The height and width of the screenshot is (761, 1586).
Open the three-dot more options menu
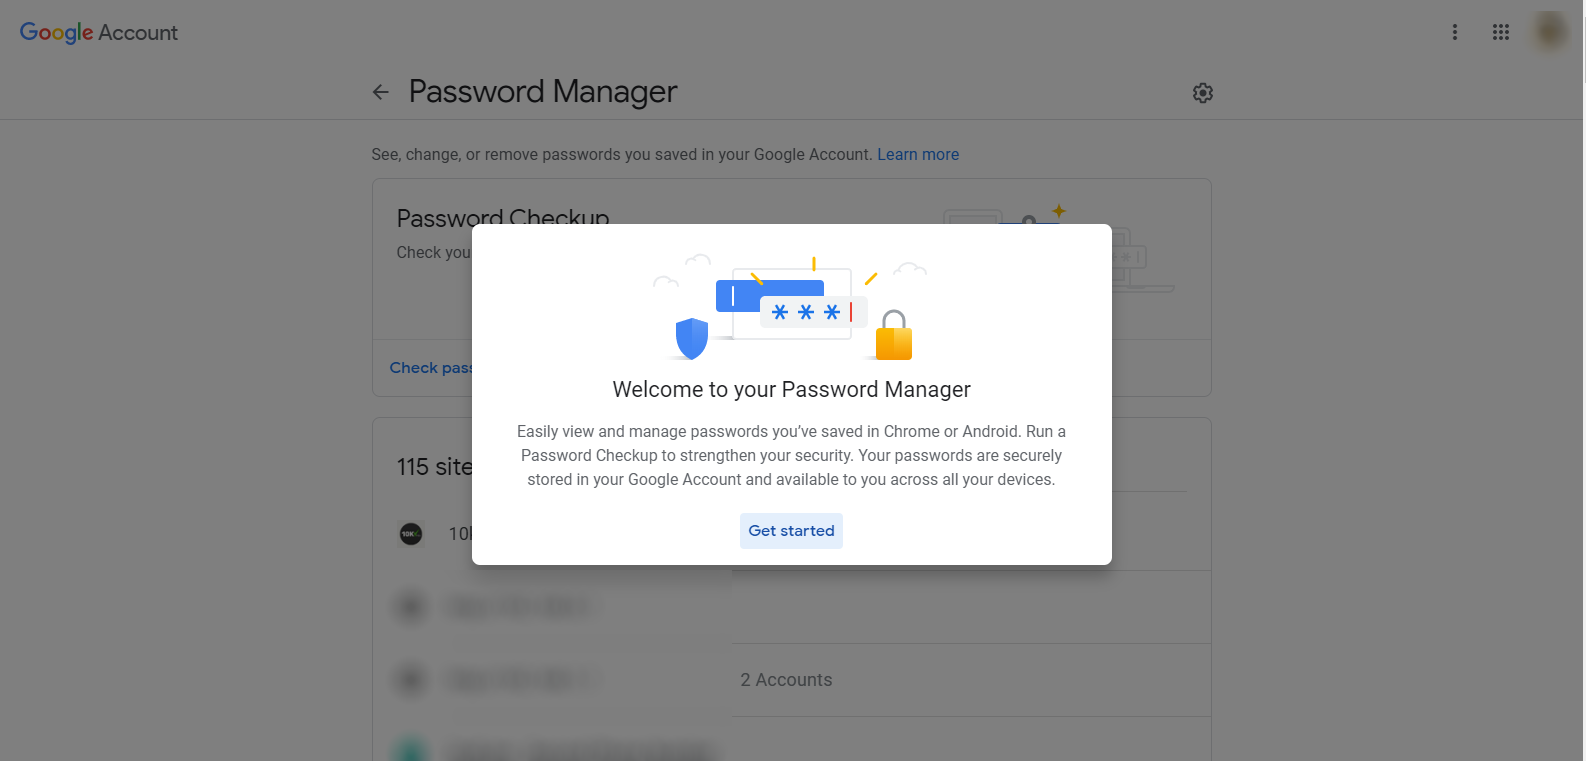pyautogui.click(x=1455, y=32)
